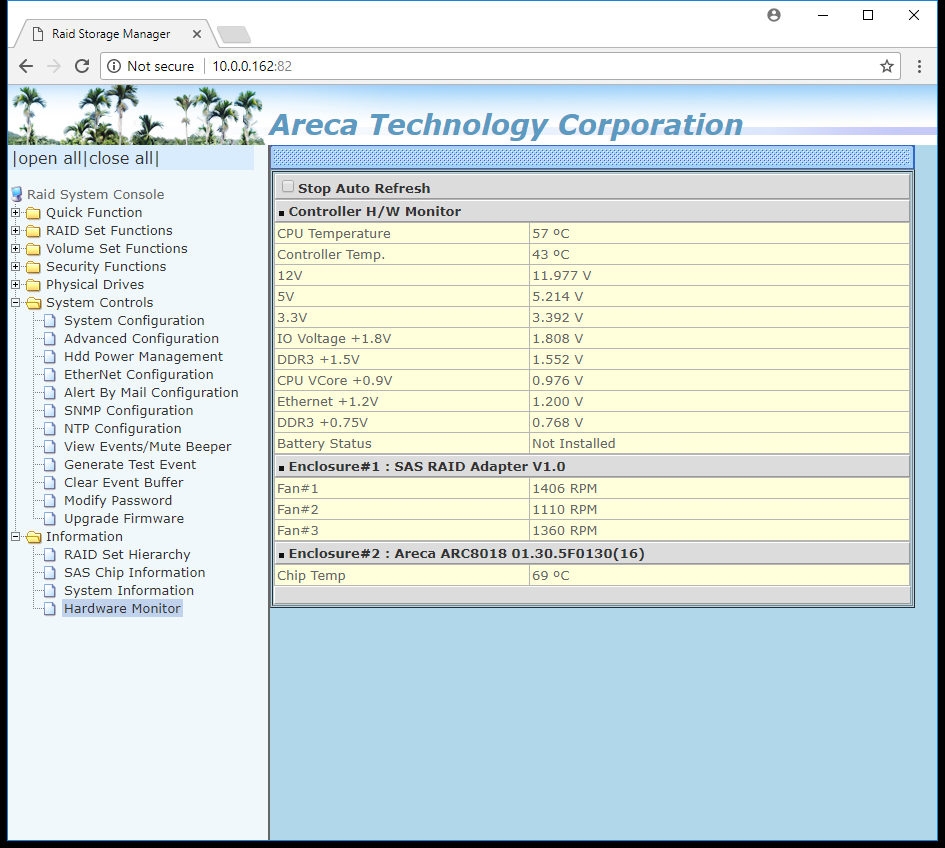Click the NTP Configuration page icon
945x848 pixels.
tap(50, 429)
